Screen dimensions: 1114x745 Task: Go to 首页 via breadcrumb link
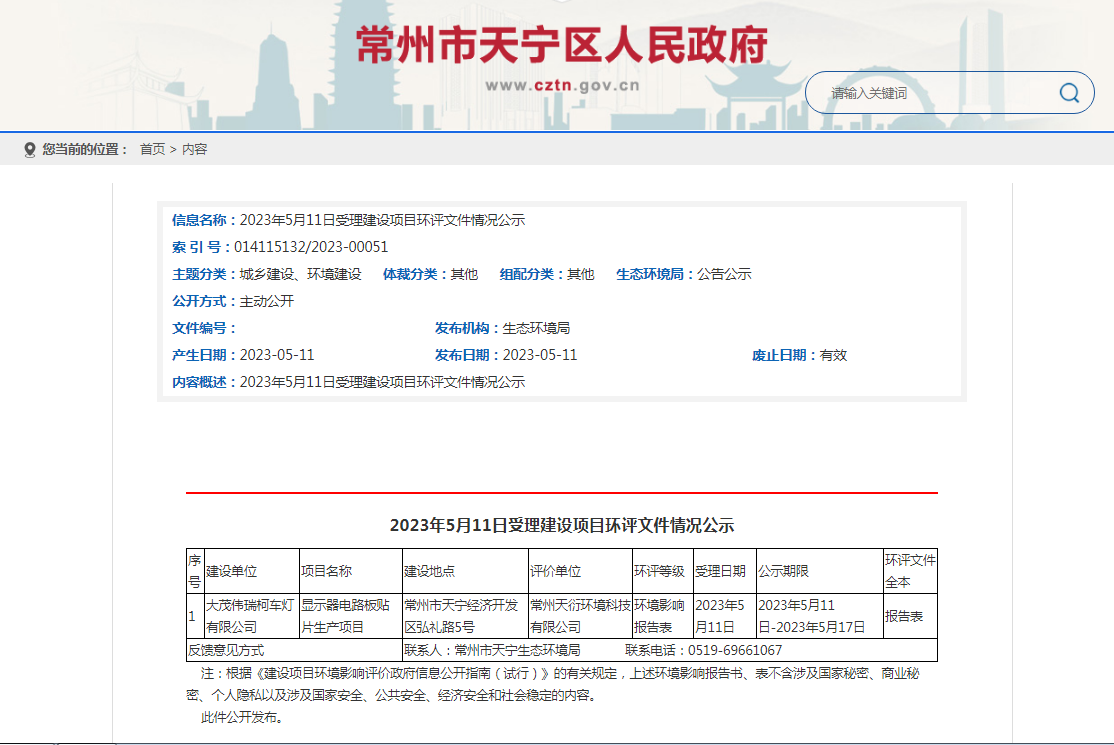click(152, 149)
